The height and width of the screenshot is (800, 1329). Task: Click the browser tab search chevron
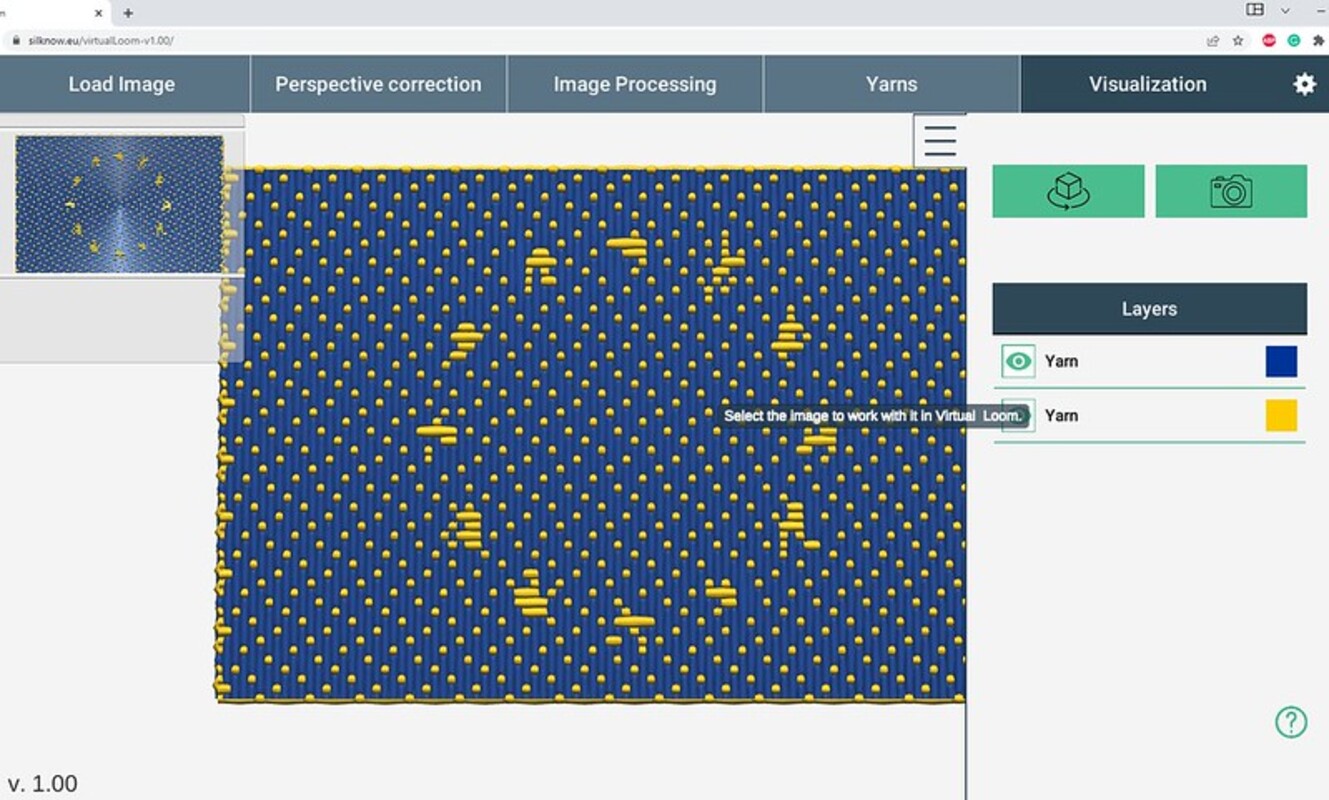[x=1285, y=10]
